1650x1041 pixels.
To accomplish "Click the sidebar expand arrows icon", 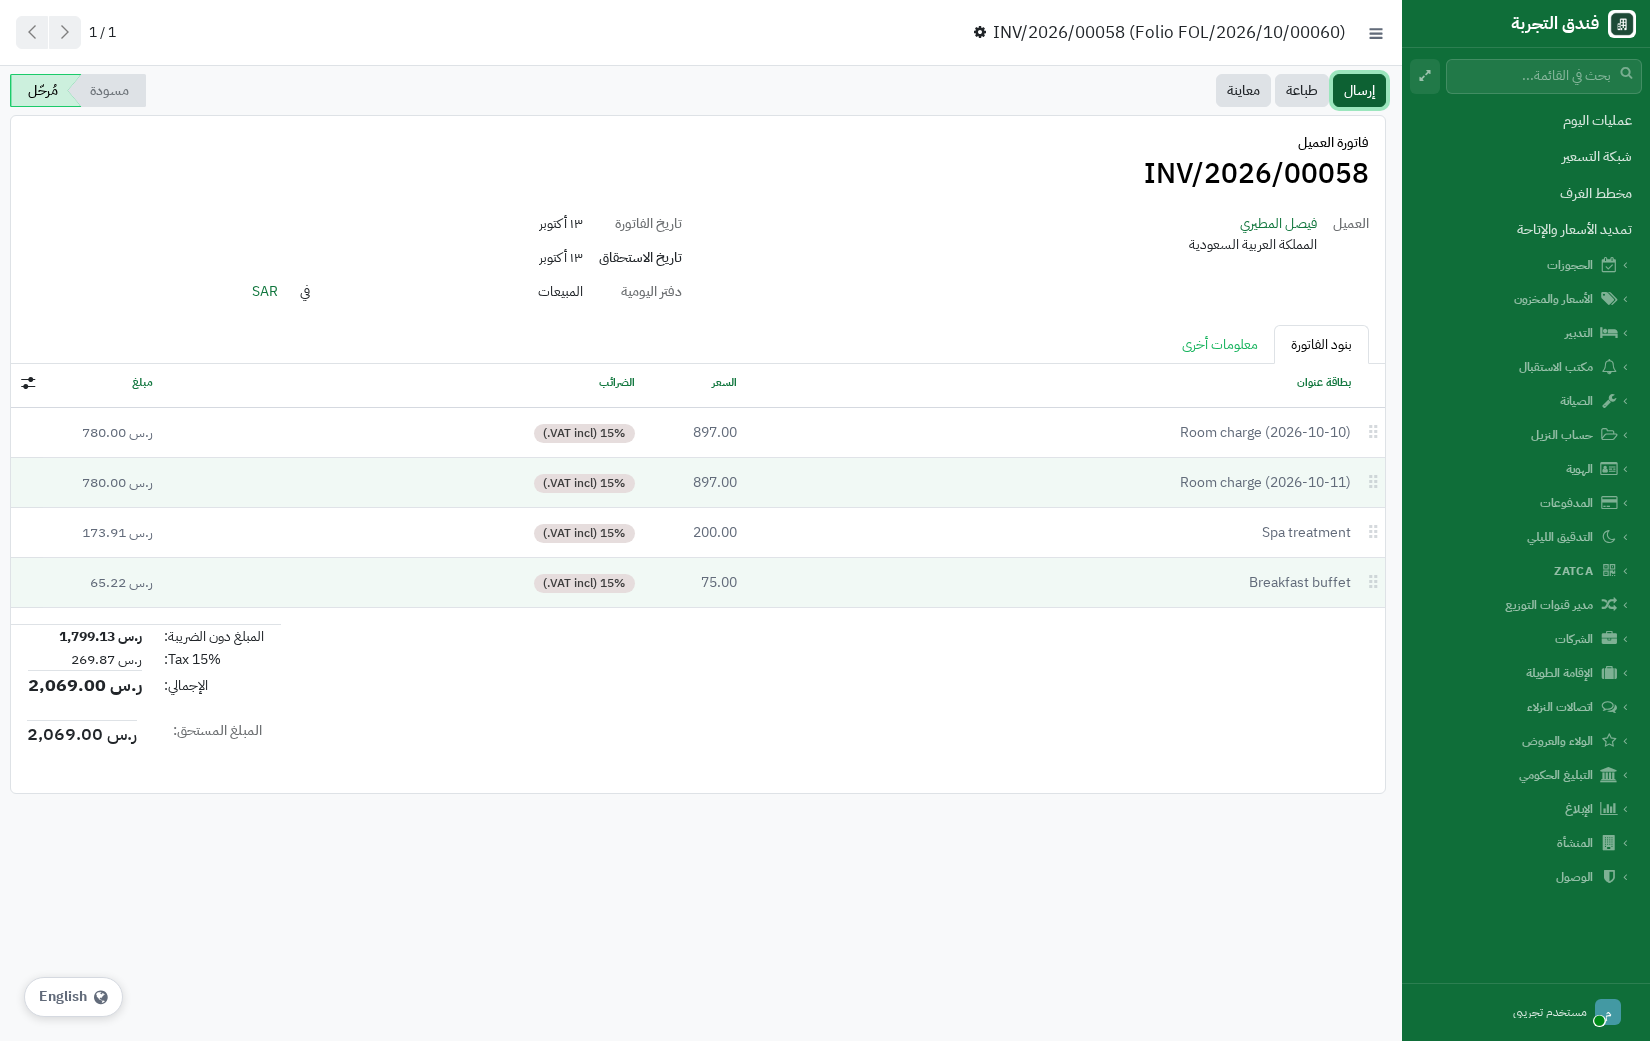I will [x=1425, y=76].
